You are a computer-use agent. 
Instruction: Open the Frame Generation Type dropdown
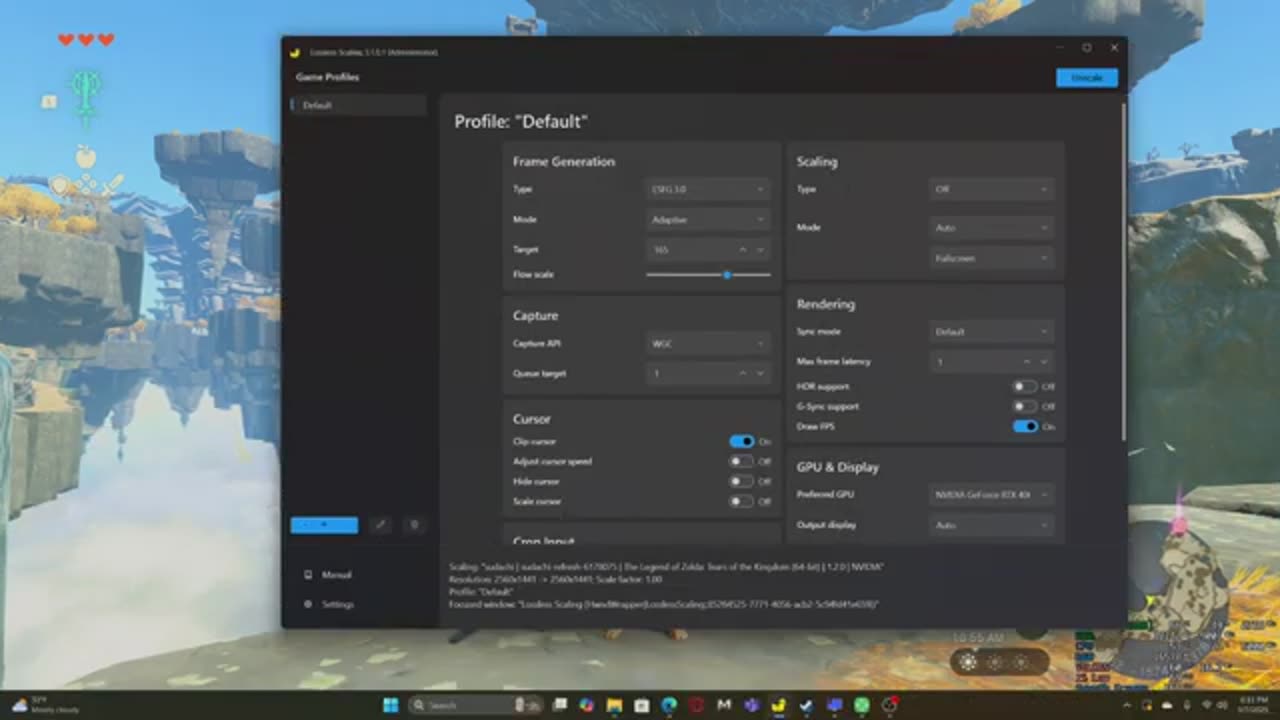pyautogui.click(x=708, y=189)
